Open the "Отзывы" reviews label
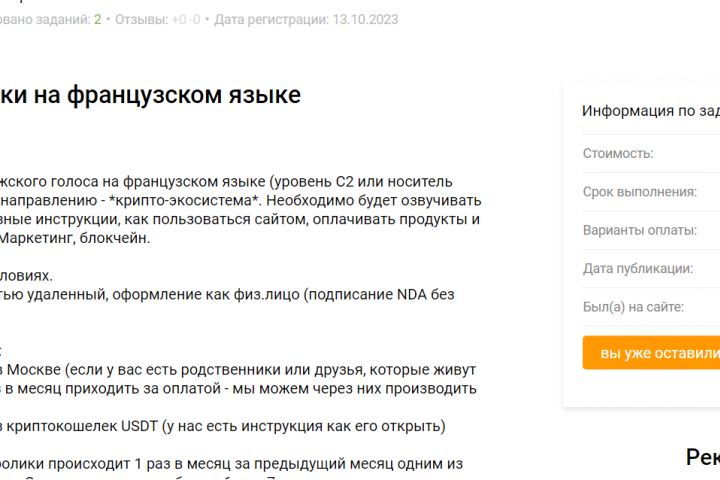The image size is (720, 480). click(140, 19)
